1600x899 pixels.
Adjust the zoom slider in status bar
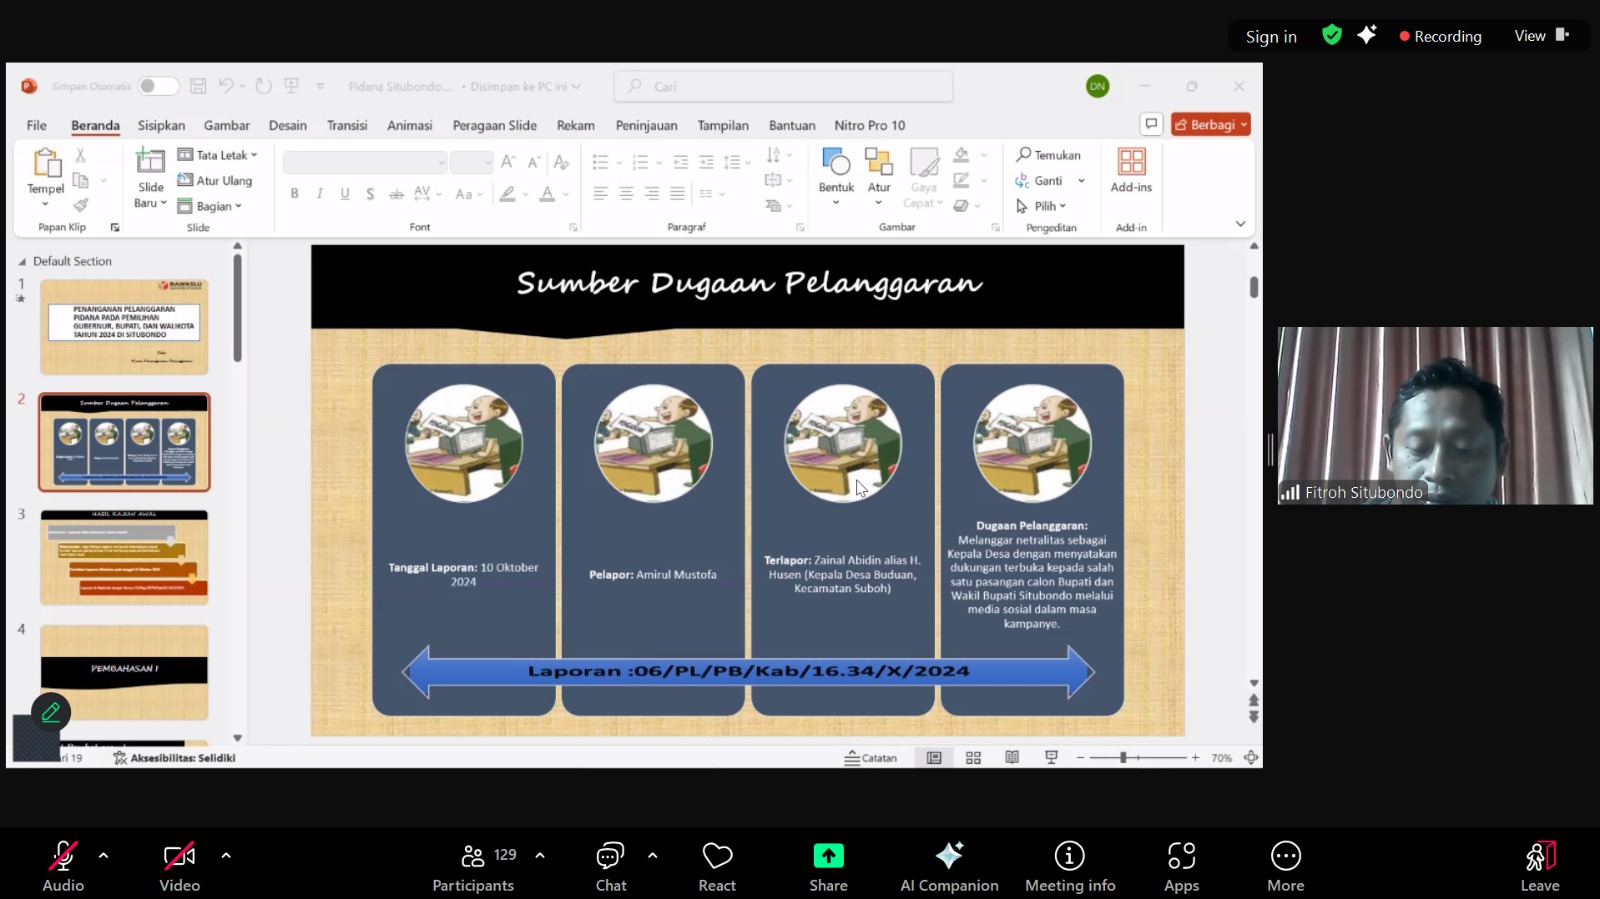(1124, 758)
